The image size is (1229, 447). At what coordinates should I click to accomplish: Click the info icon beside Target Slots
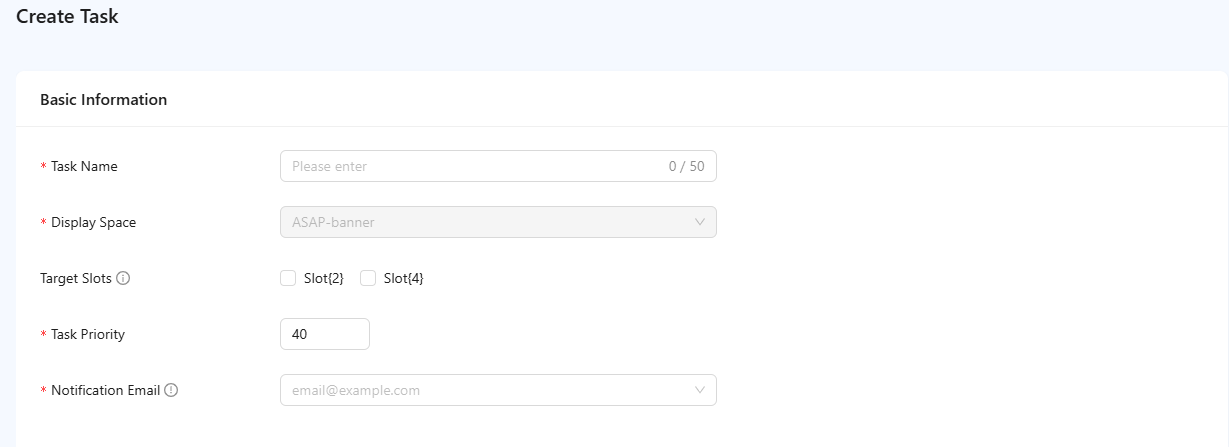click(123, 279)
